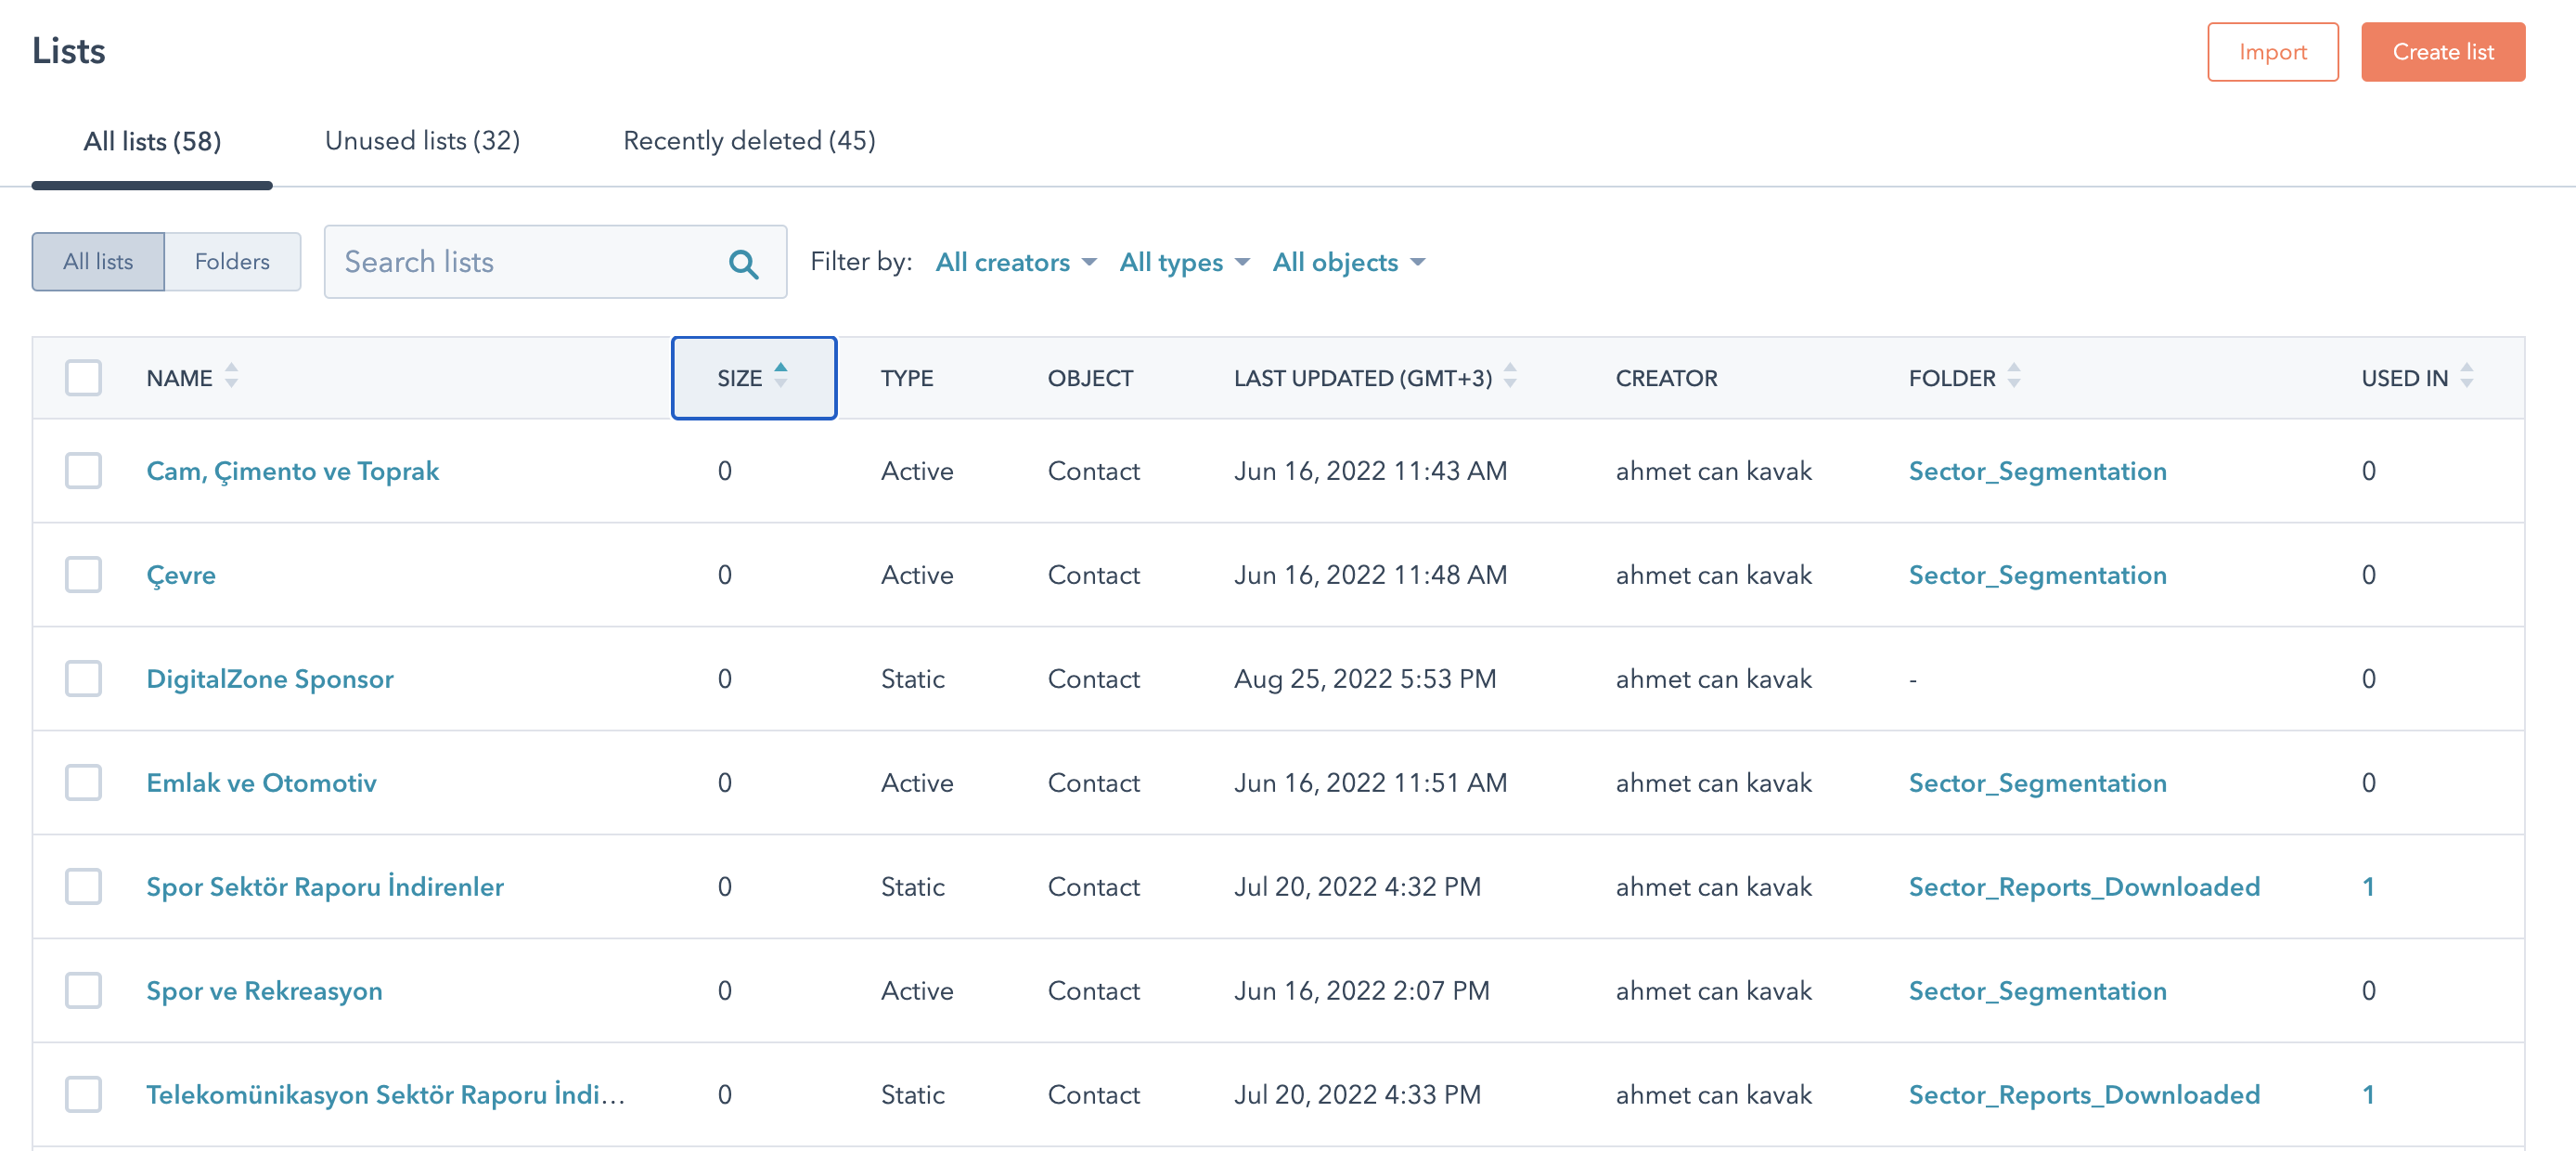
Task: Click the TYPE column header
Action: (906, 378)
